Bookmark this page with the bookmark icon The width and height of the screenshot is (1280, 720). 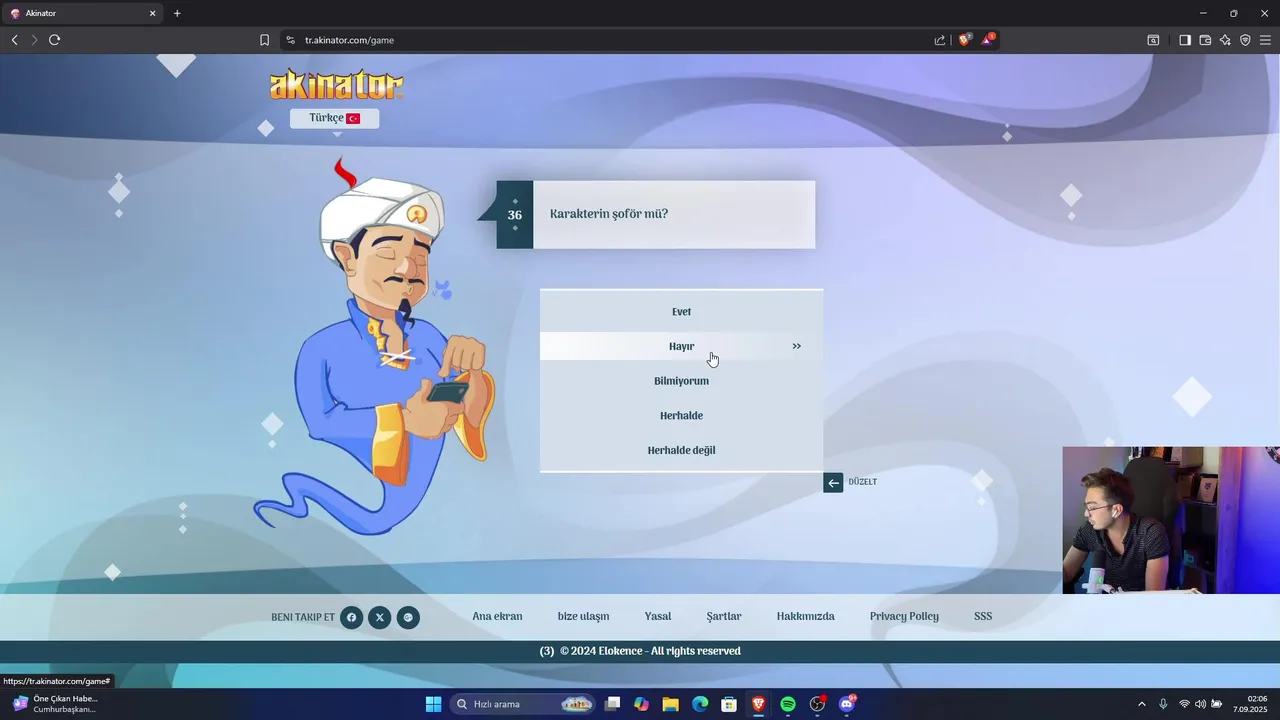(x=264, y=40)
